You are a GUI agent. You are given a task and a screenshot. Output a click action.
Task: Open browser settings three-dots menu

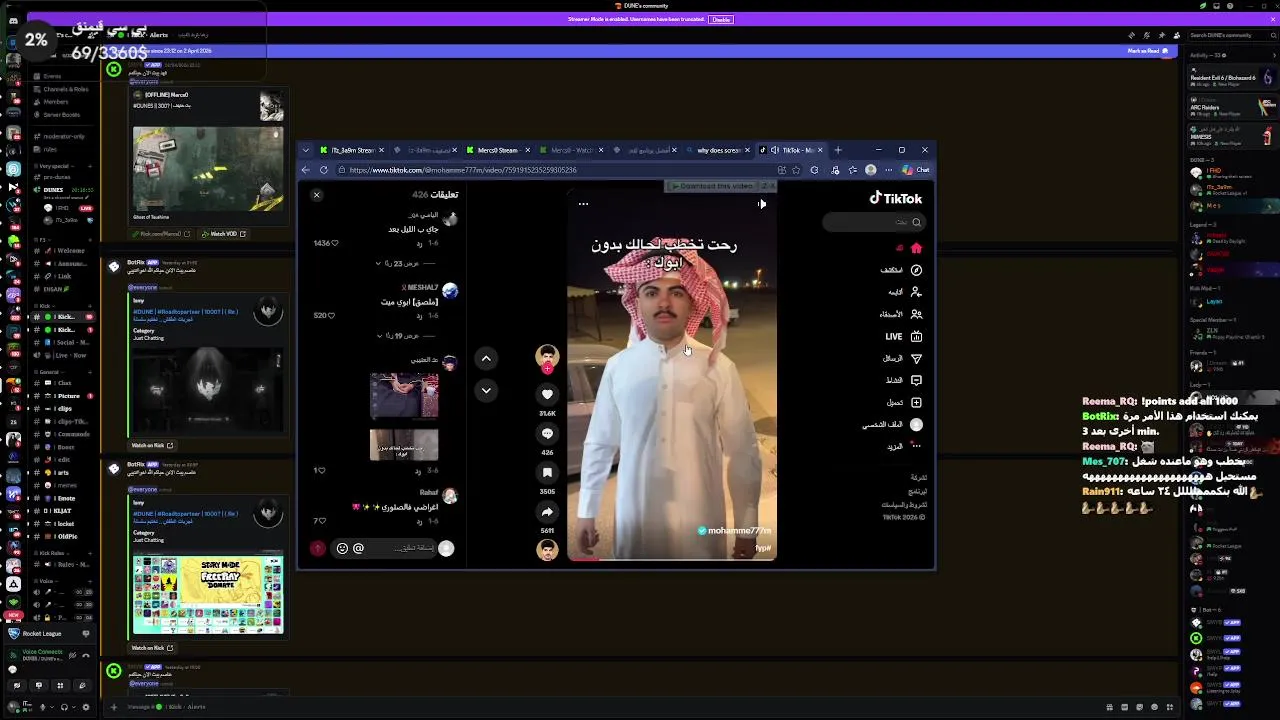(888, 170)
